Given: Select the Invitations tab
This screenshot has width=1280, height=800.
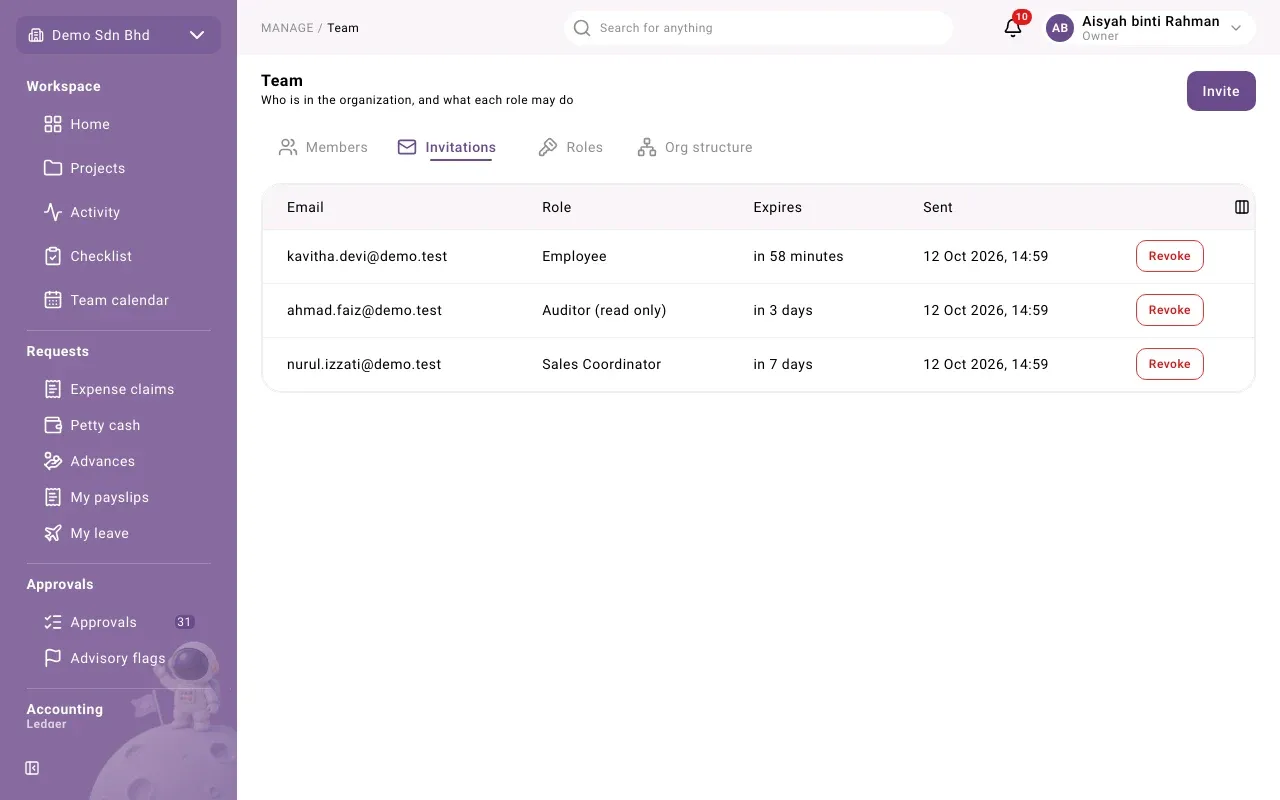Looking at the screenshot, I should [x=446, y=147].
